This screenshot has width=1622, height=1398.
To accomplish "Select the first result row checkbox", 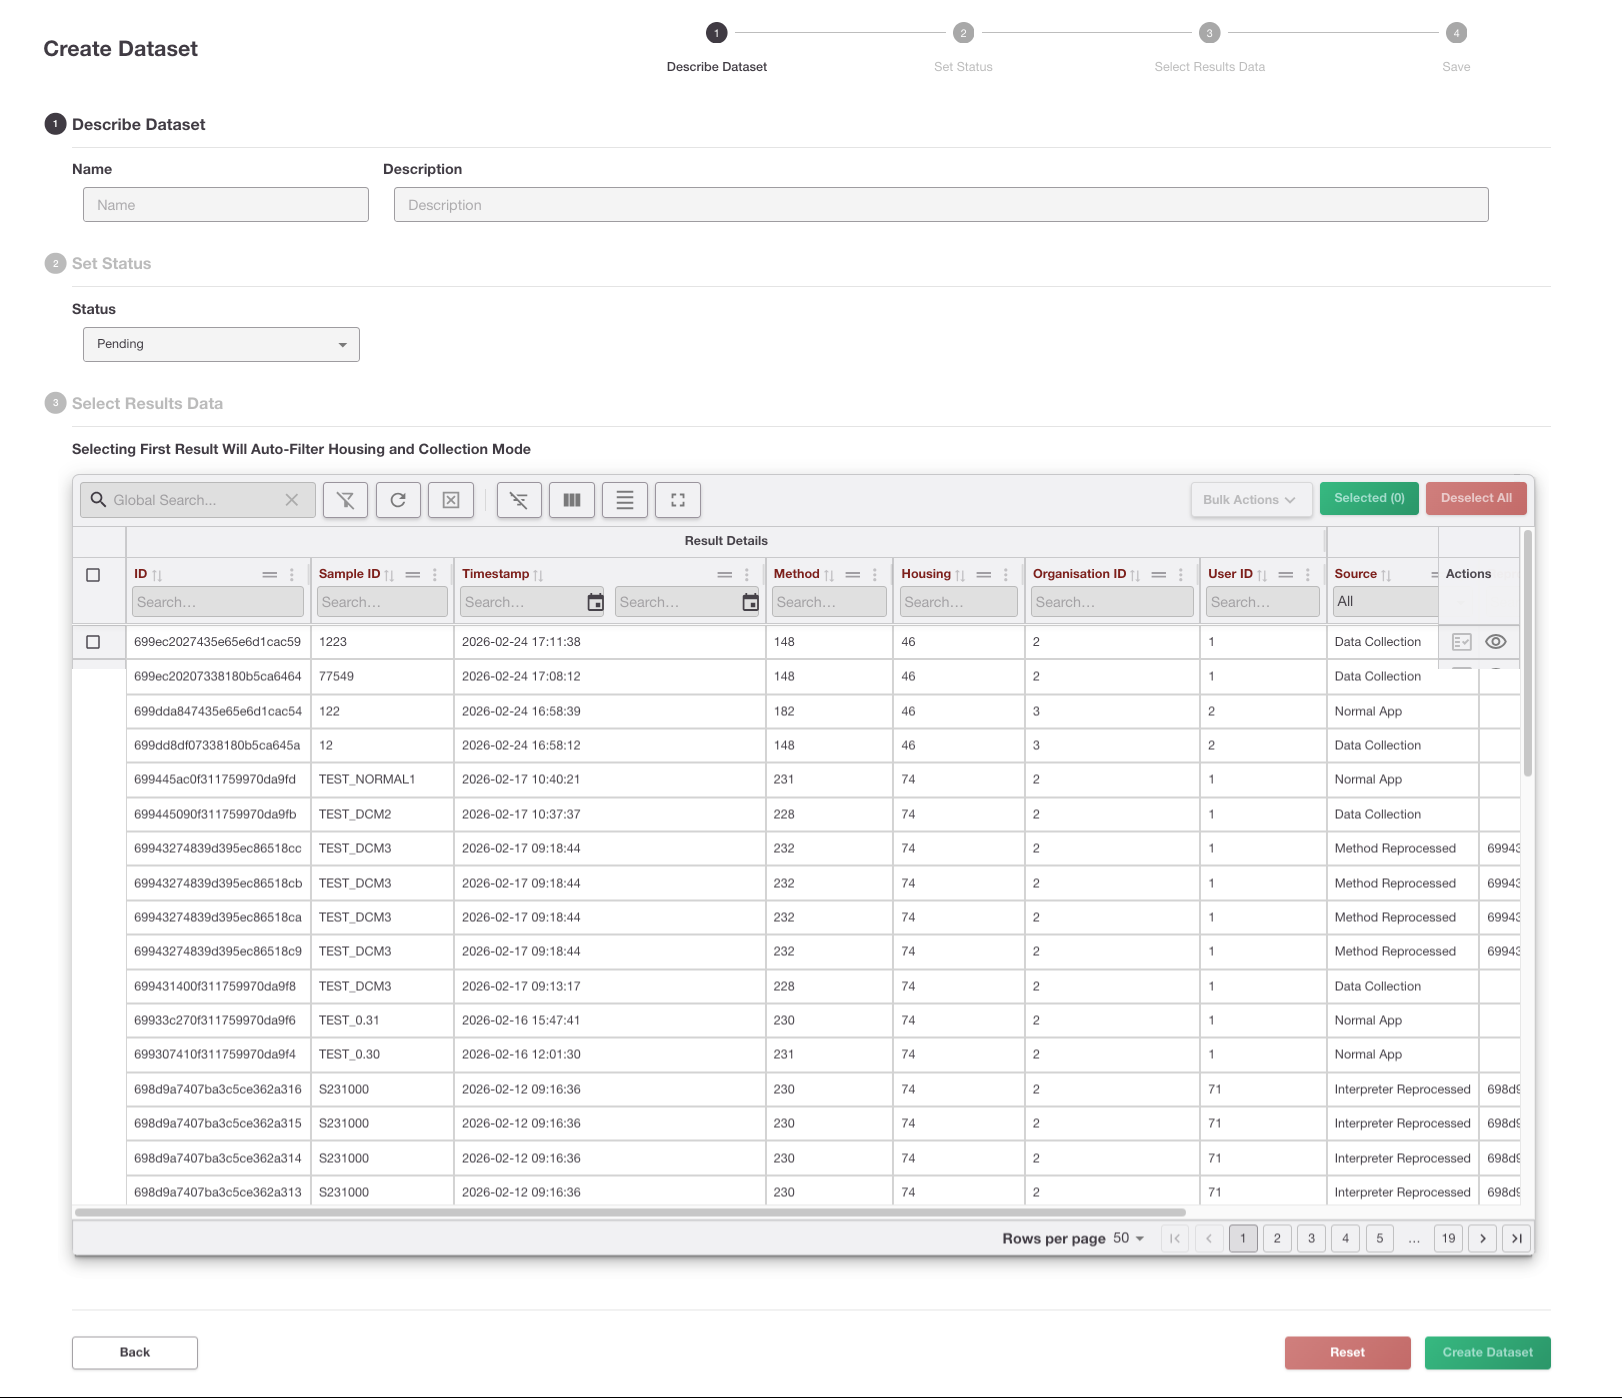I will [93, 642].
